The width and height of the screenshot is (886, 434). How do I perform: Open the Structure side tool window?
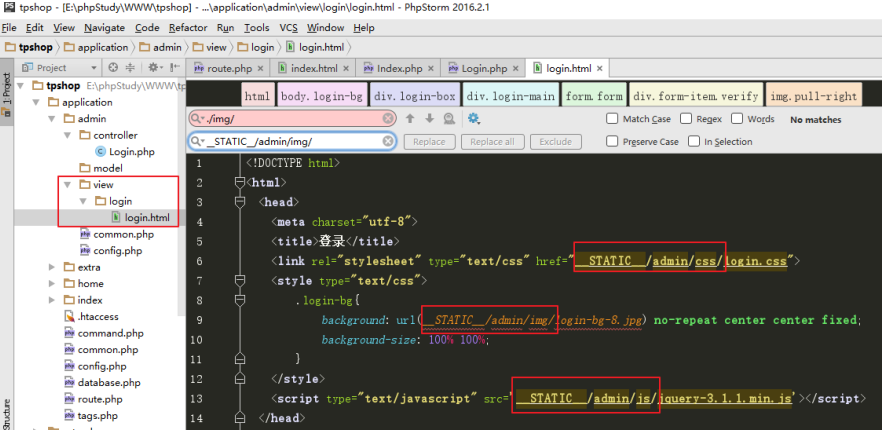pos(7,414)
